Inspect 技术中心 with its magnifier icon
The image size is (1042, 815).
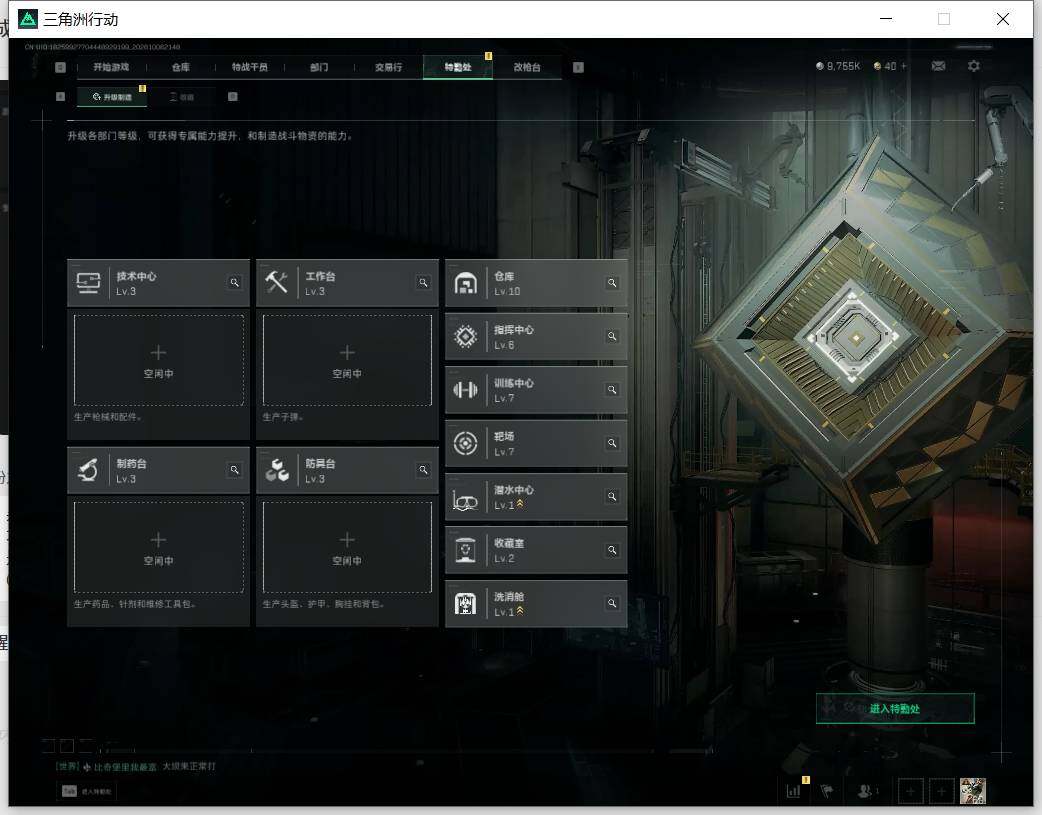pyautogui.click(x=235, y=283)
